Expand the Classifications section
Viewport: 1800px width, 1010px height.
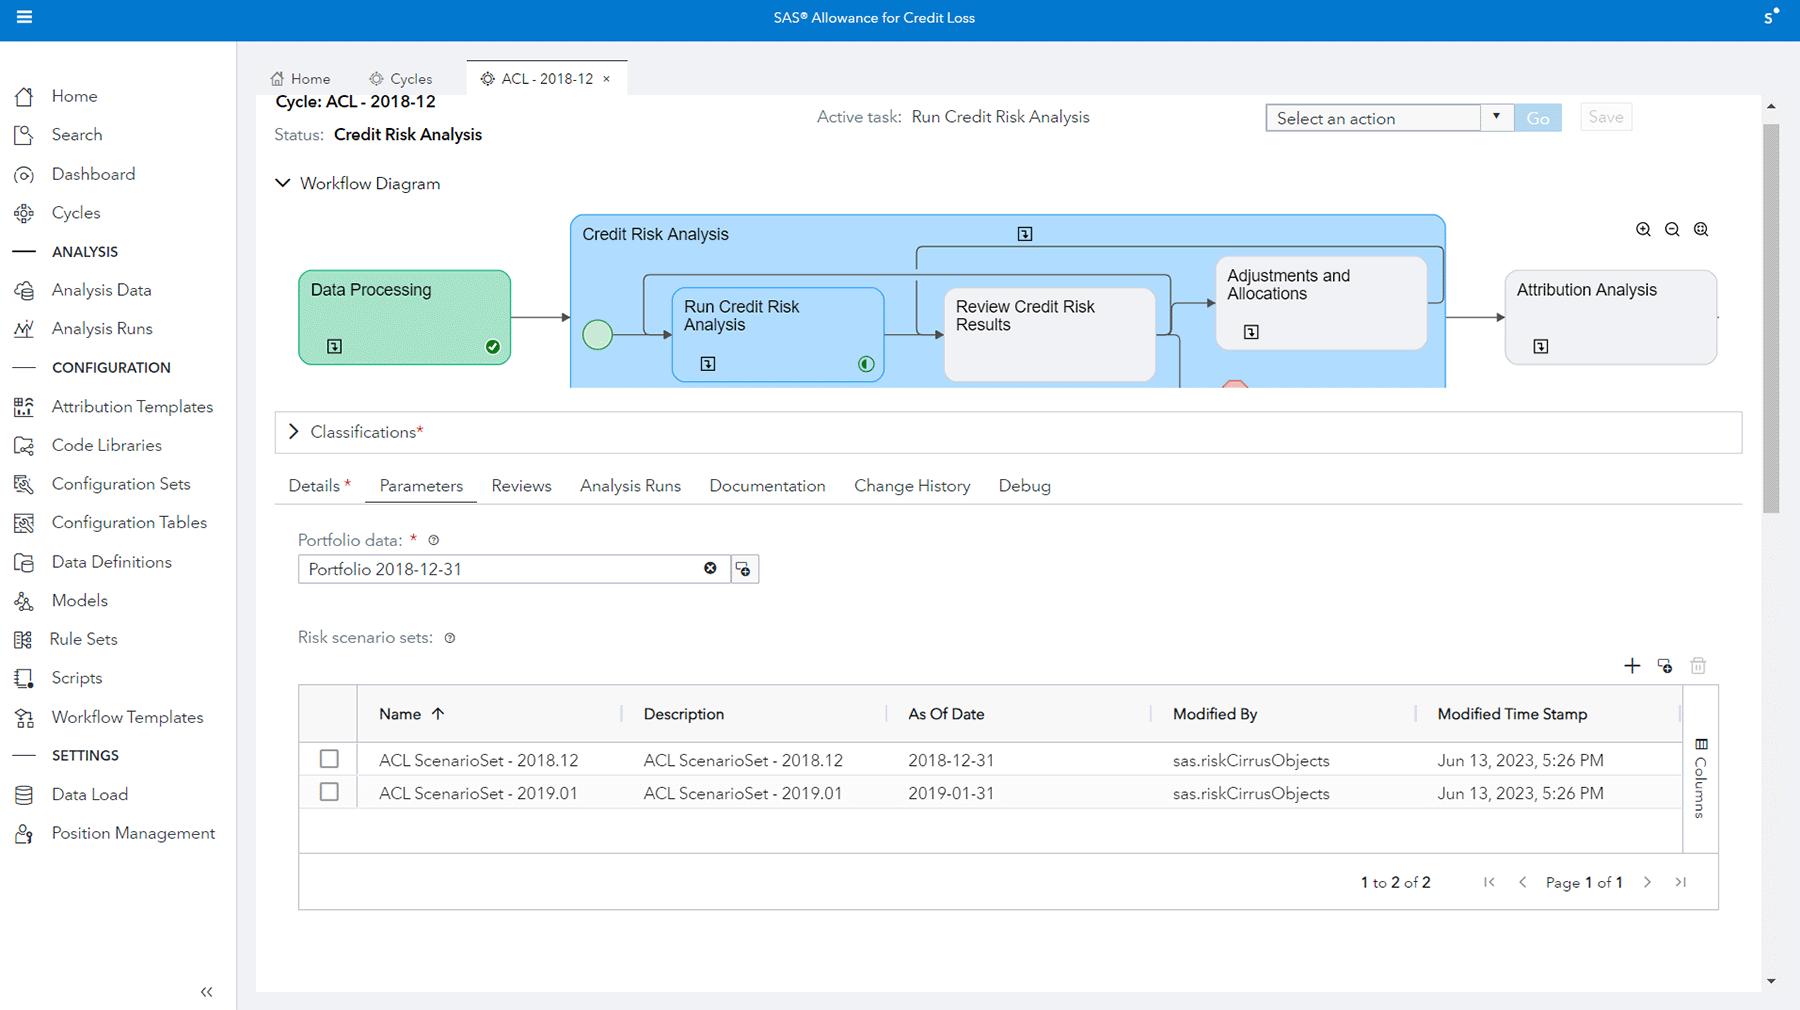293,432
